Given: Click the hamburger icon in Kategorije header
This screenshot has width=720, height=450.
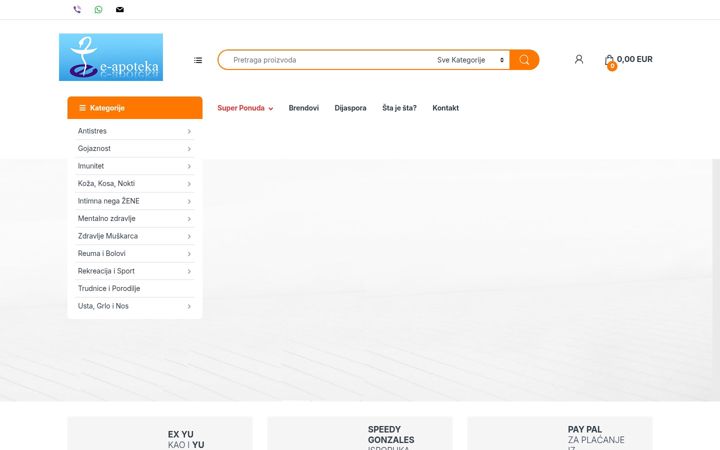Looking at the screenshot, I should pos(82,108).
